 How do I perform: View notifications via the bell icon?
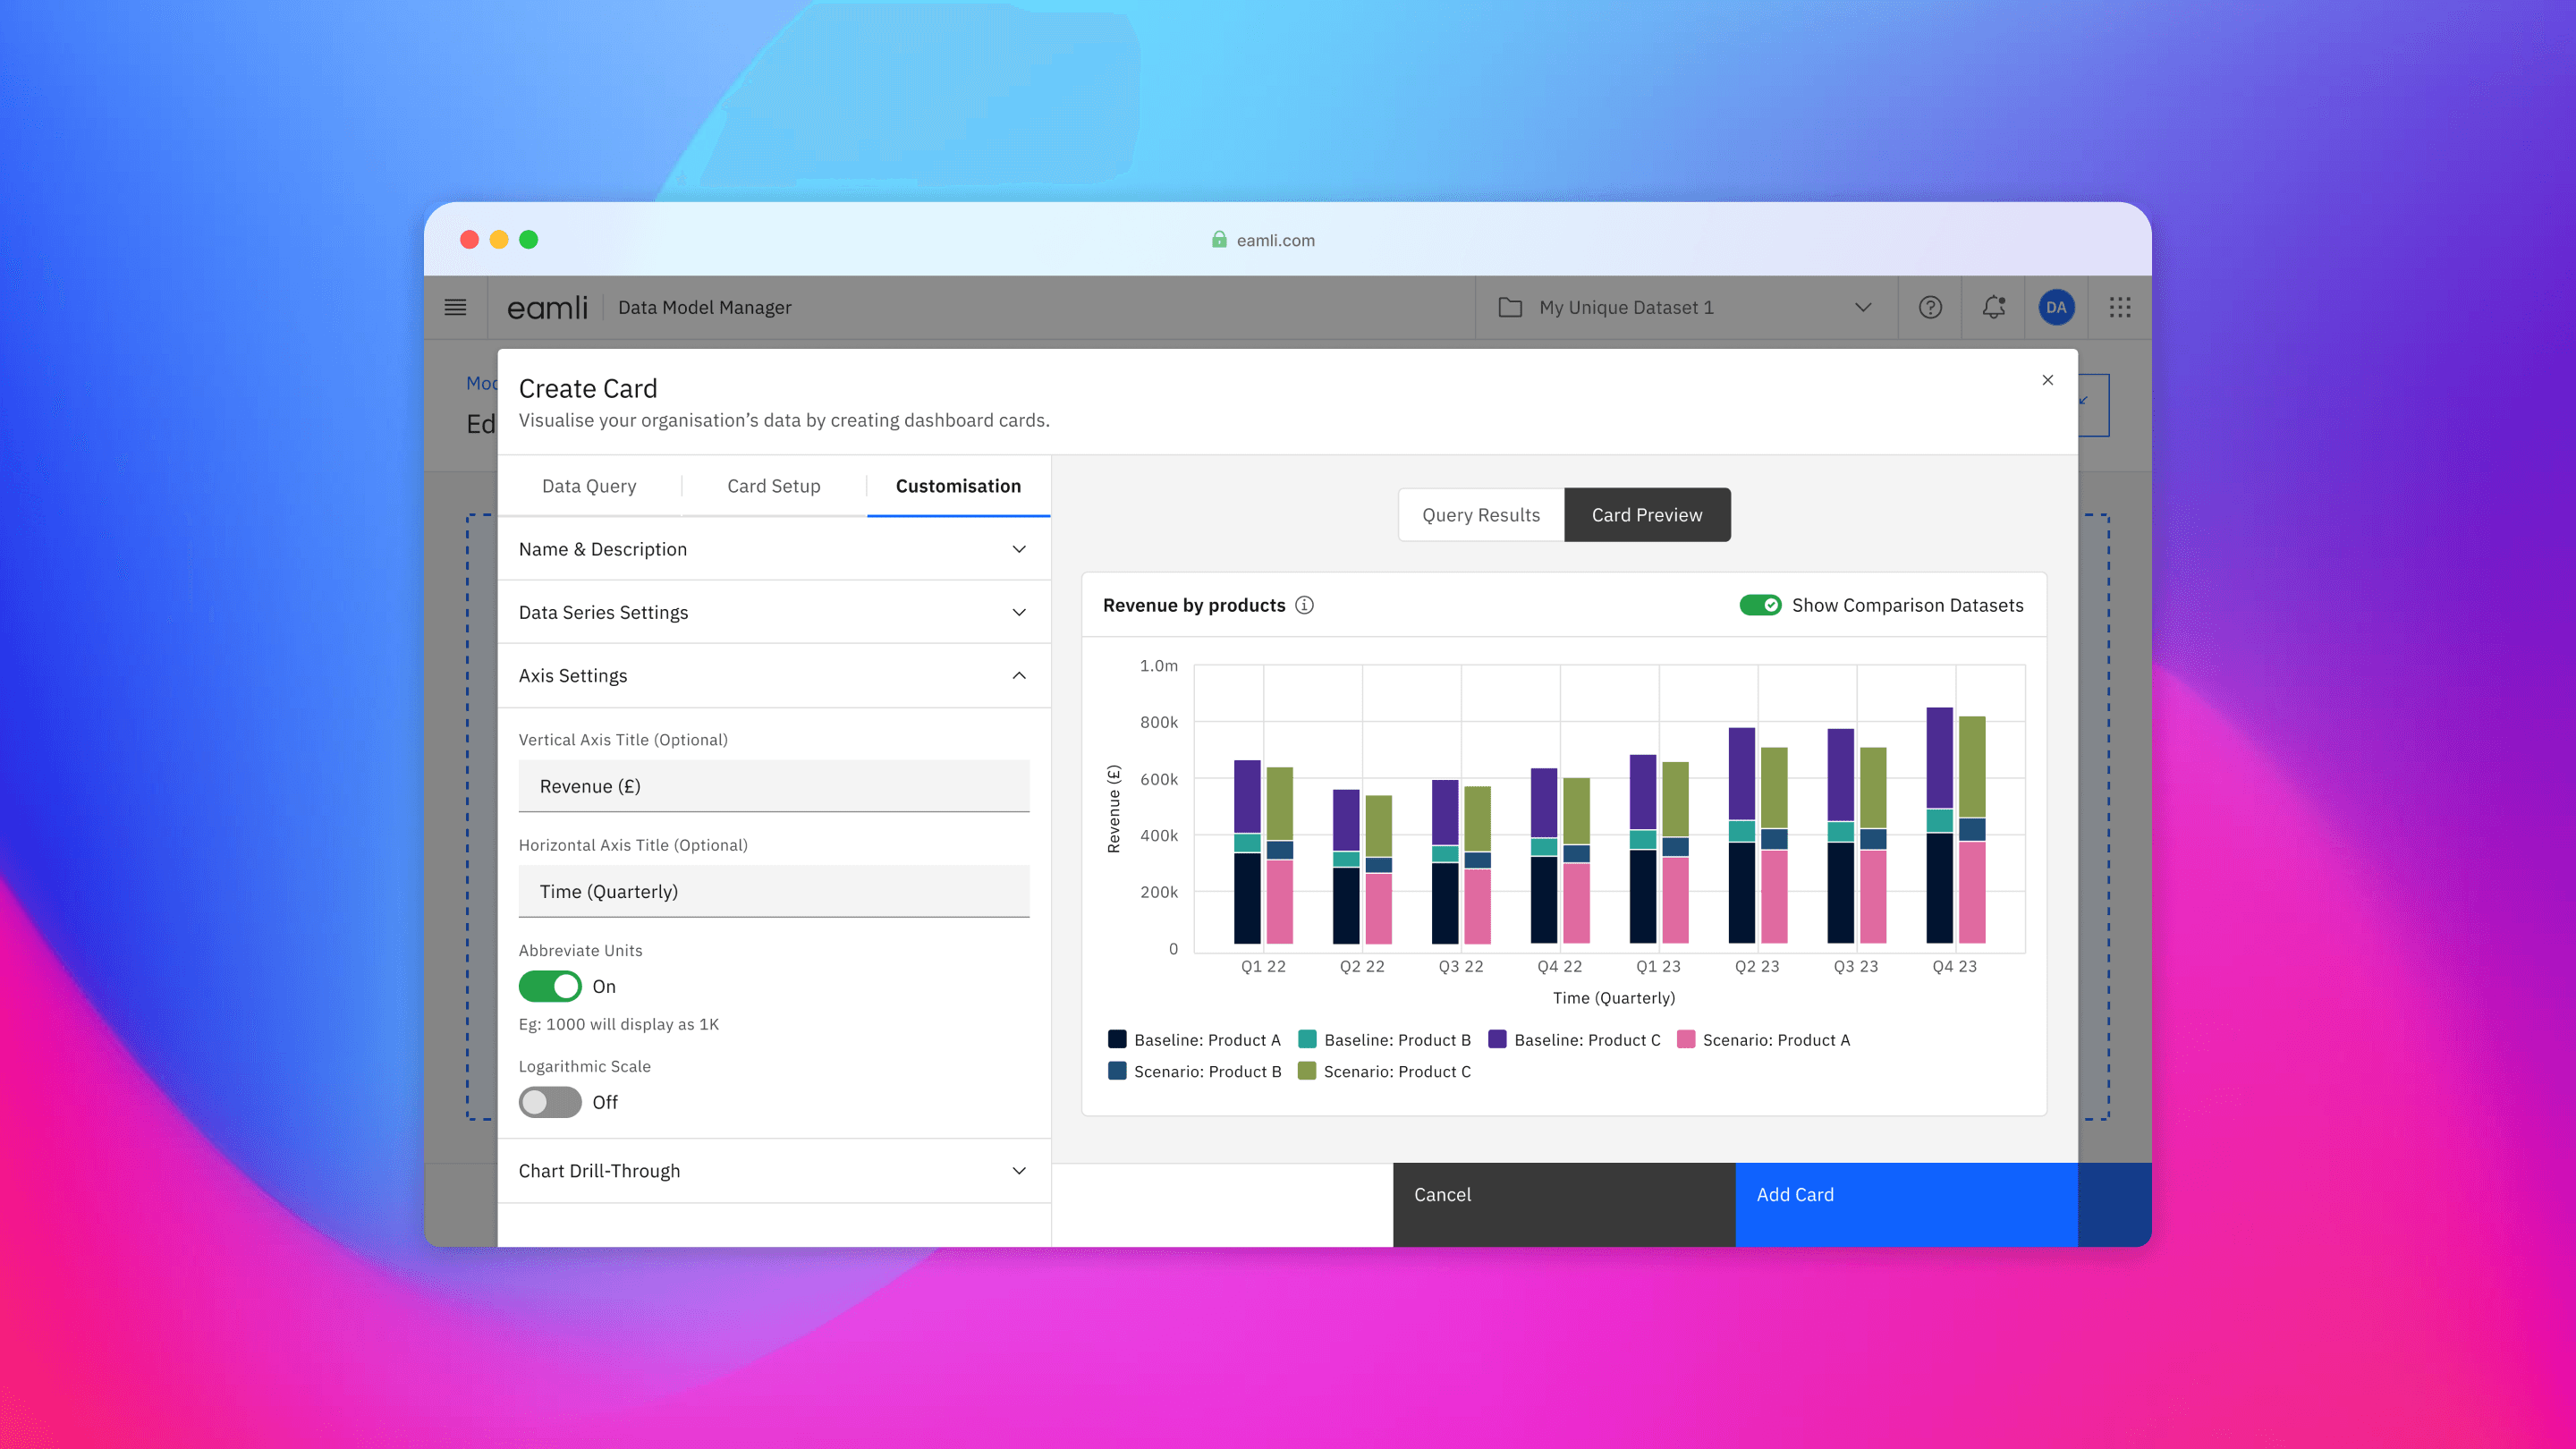(x=1993, y=307)
